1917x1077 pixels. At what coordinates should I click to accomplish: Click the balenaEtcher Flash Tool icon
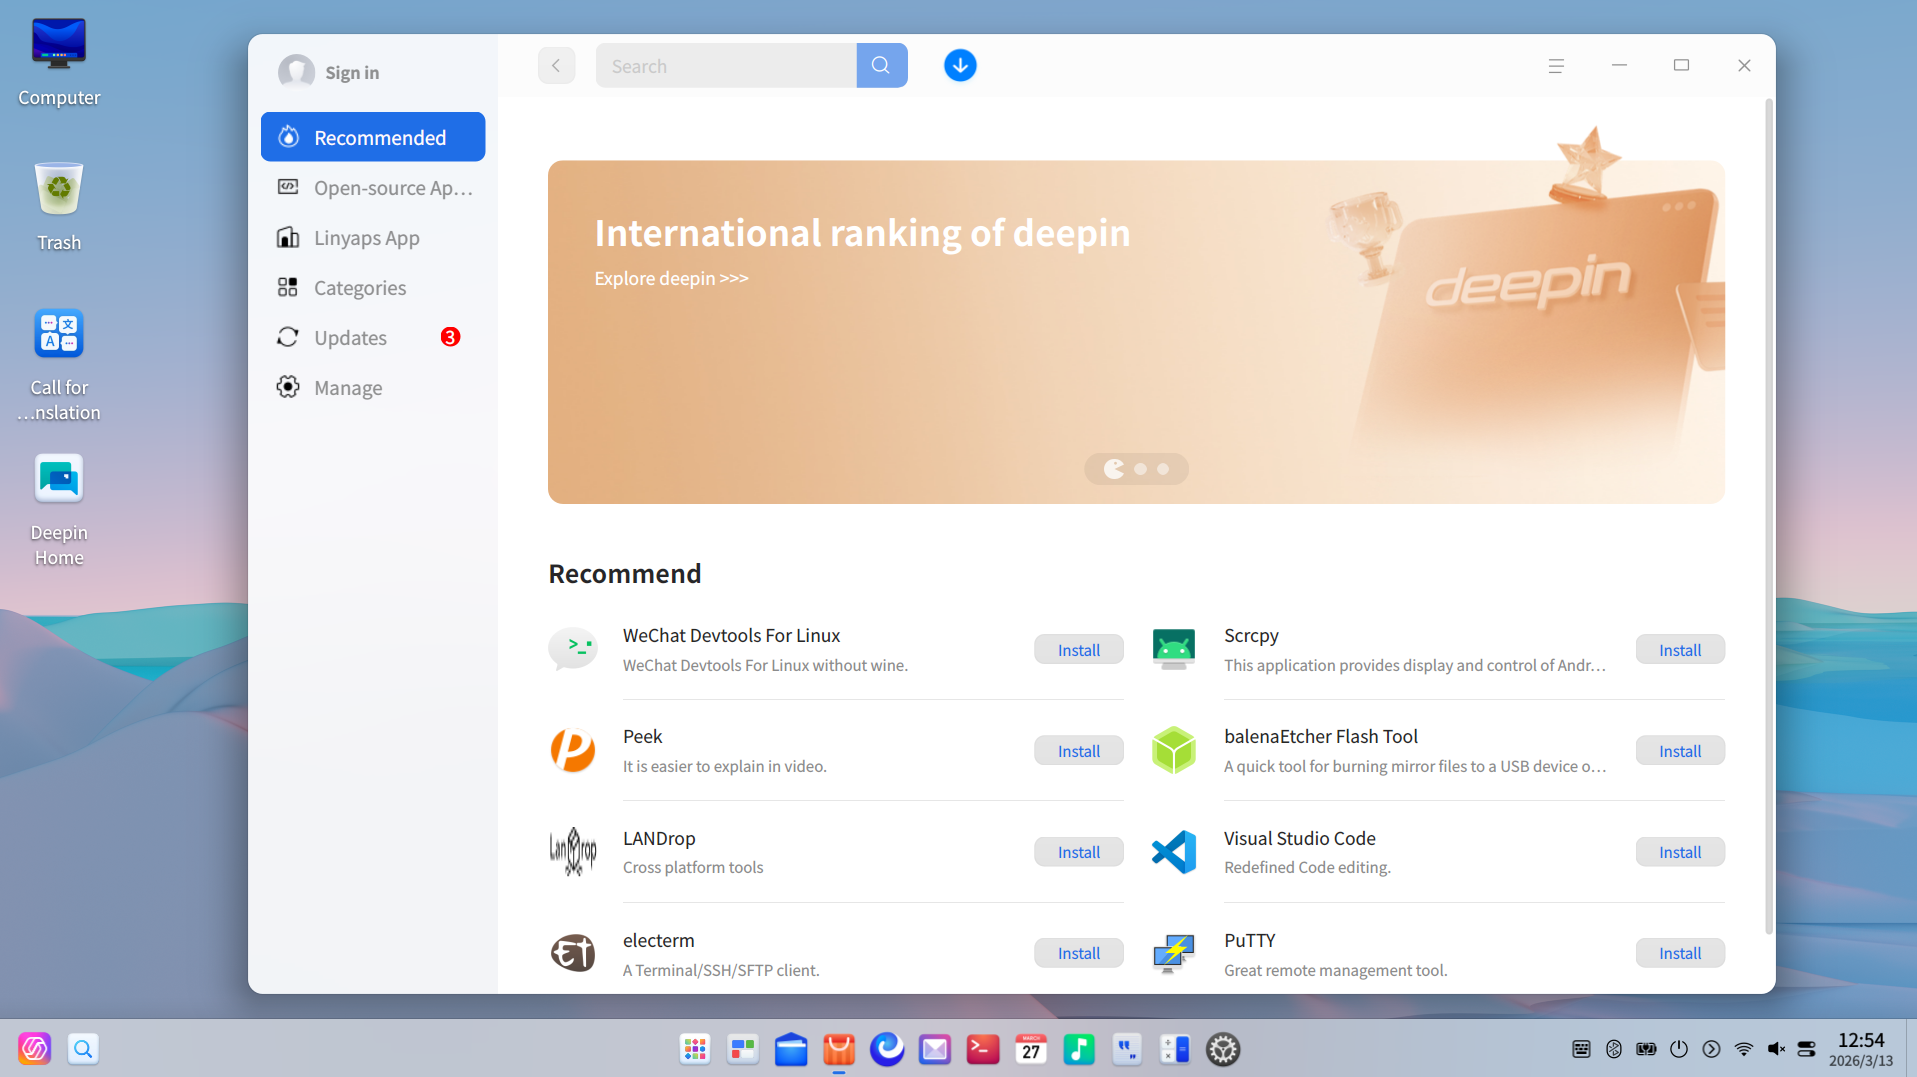point(1173,750)
